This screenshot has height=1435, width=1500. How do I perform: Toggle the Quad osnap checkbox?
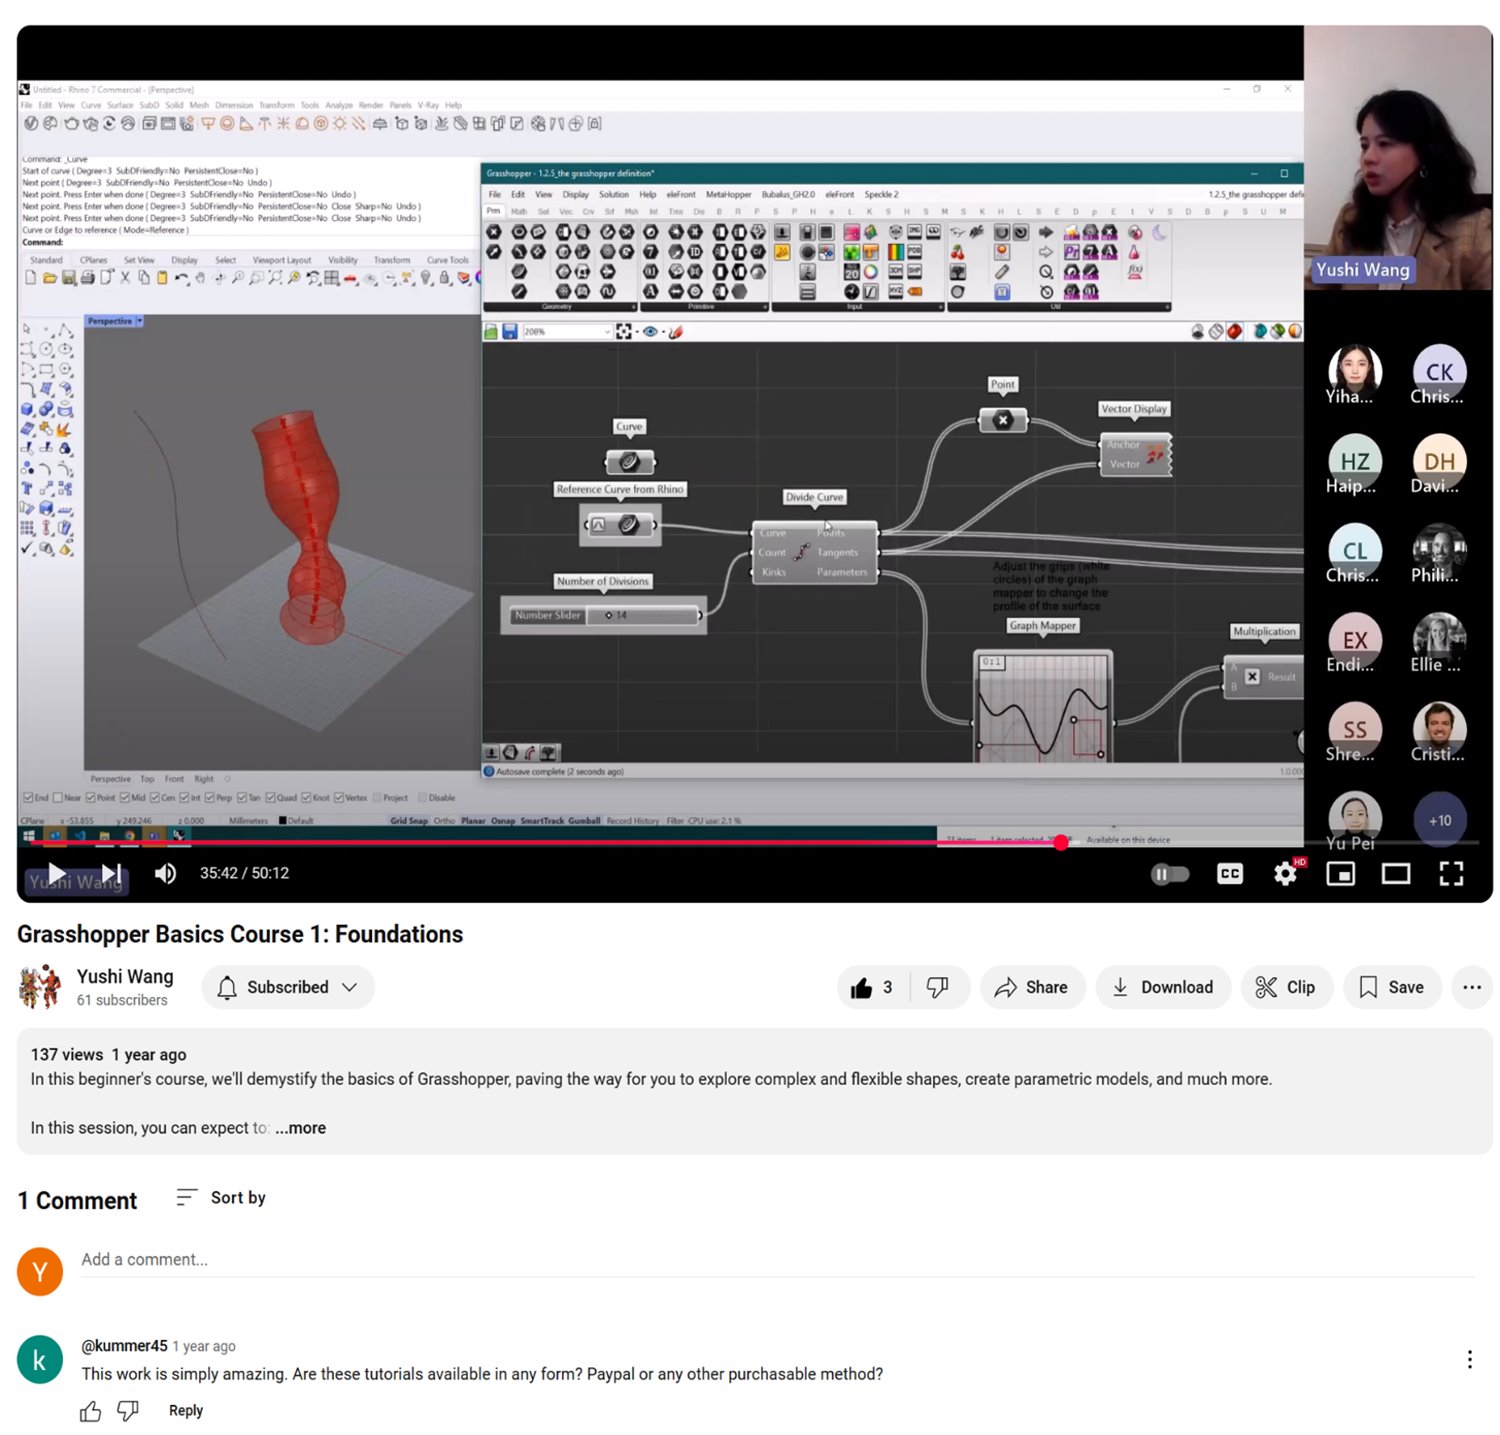(x=270, y=797)
